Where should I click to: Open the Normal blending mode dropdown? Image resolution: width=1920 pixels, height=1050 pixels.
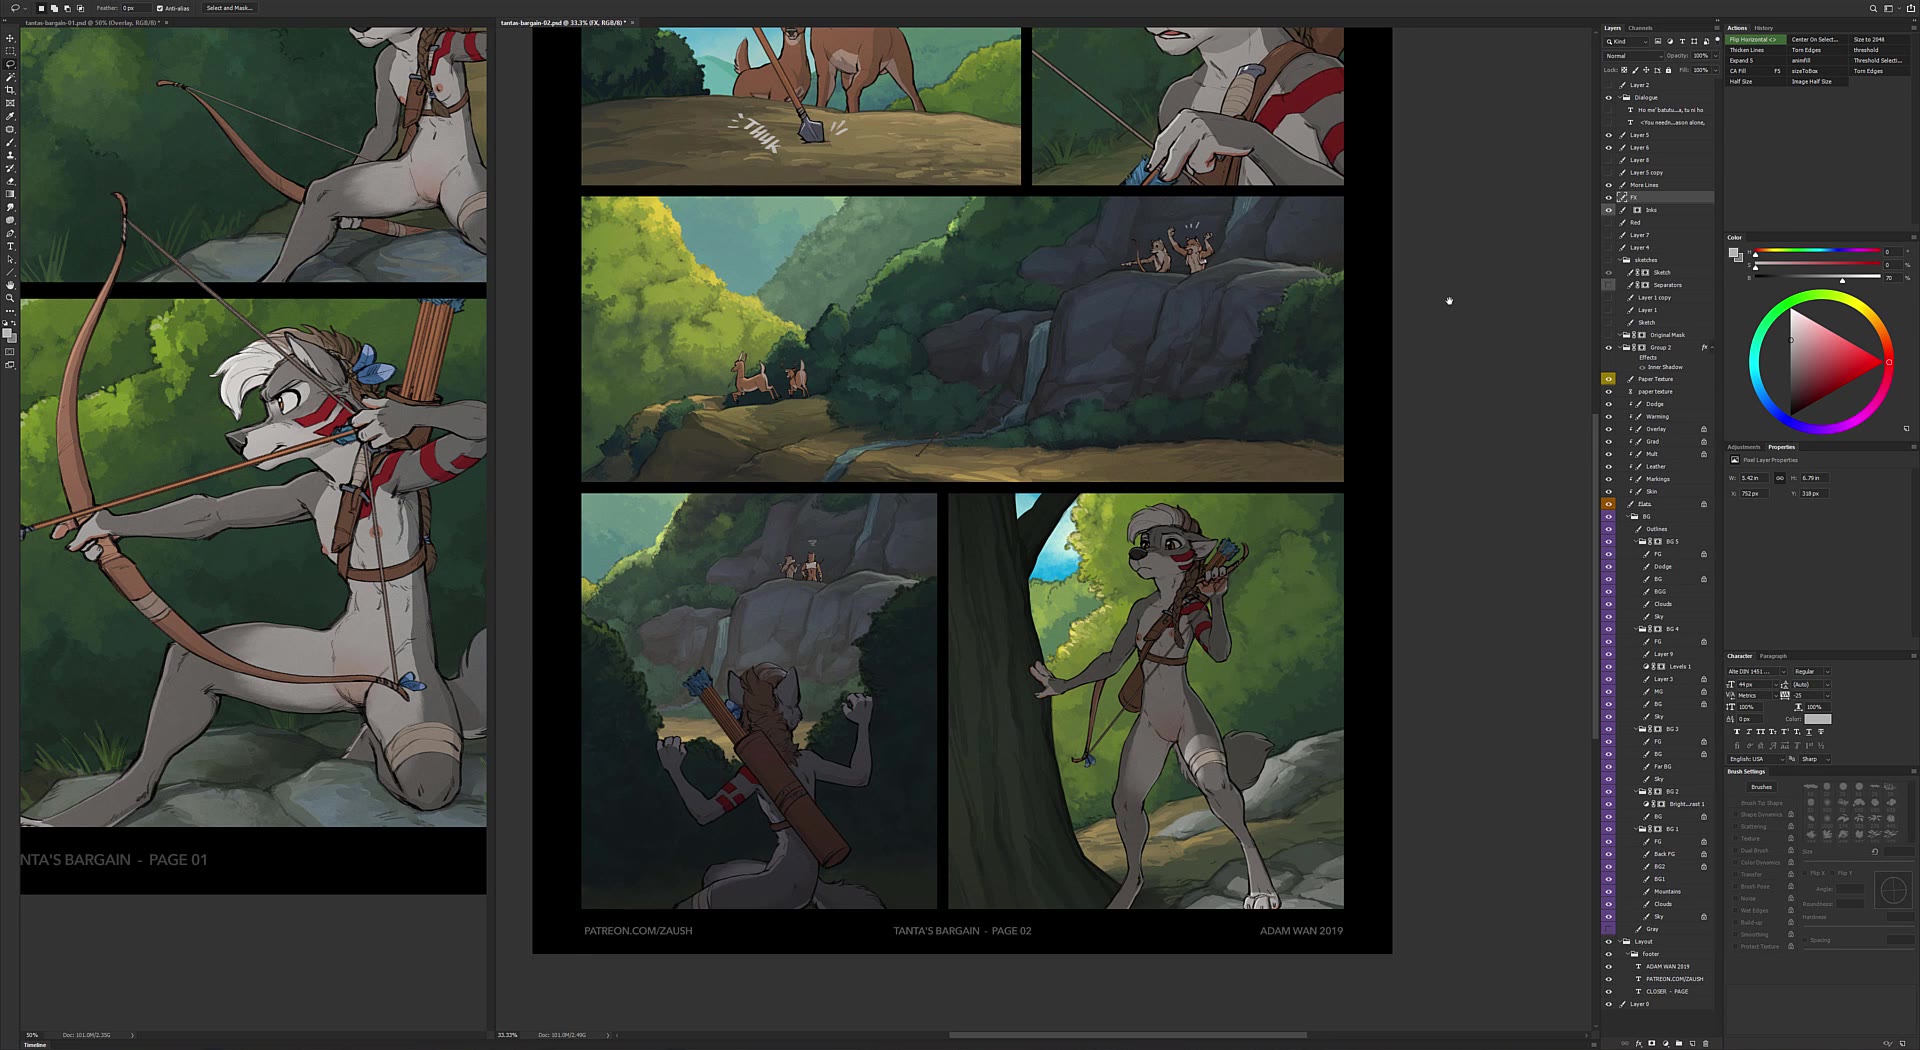tap(1631, 56)
